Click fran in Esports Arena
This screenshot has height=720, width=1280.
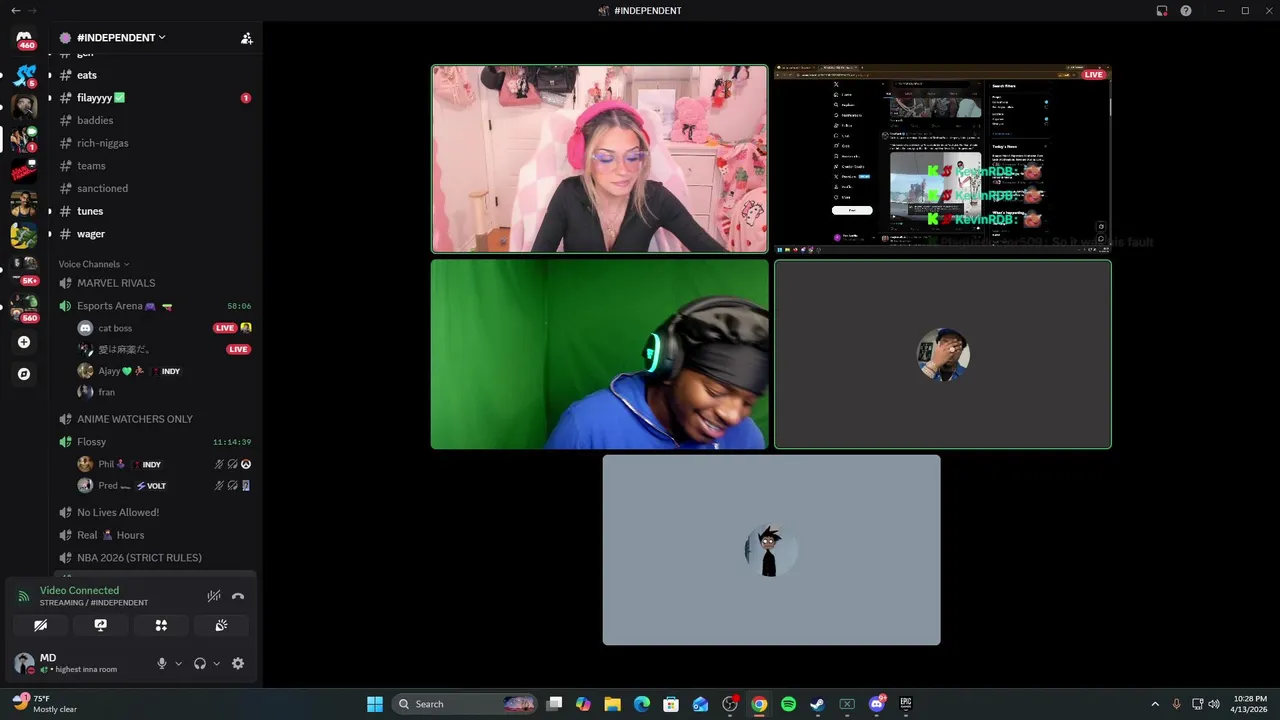click(x=106, y=392)
